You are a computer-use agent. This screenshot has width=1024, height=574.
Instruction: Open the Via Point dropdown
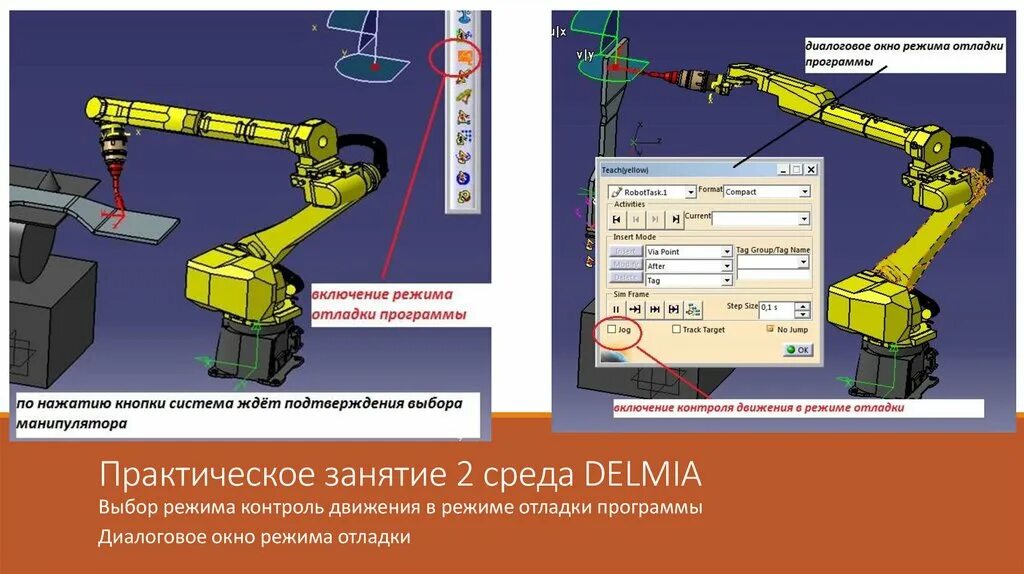coord(726,251)
